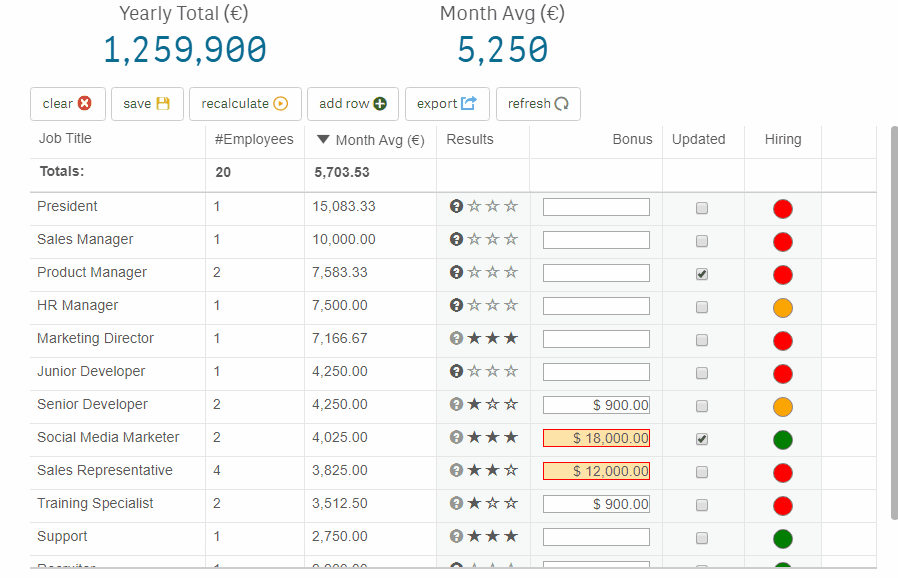Screen dimensions: 898x578
Task: Check Updated box for Sales Representative
Action: click(702, 472)
